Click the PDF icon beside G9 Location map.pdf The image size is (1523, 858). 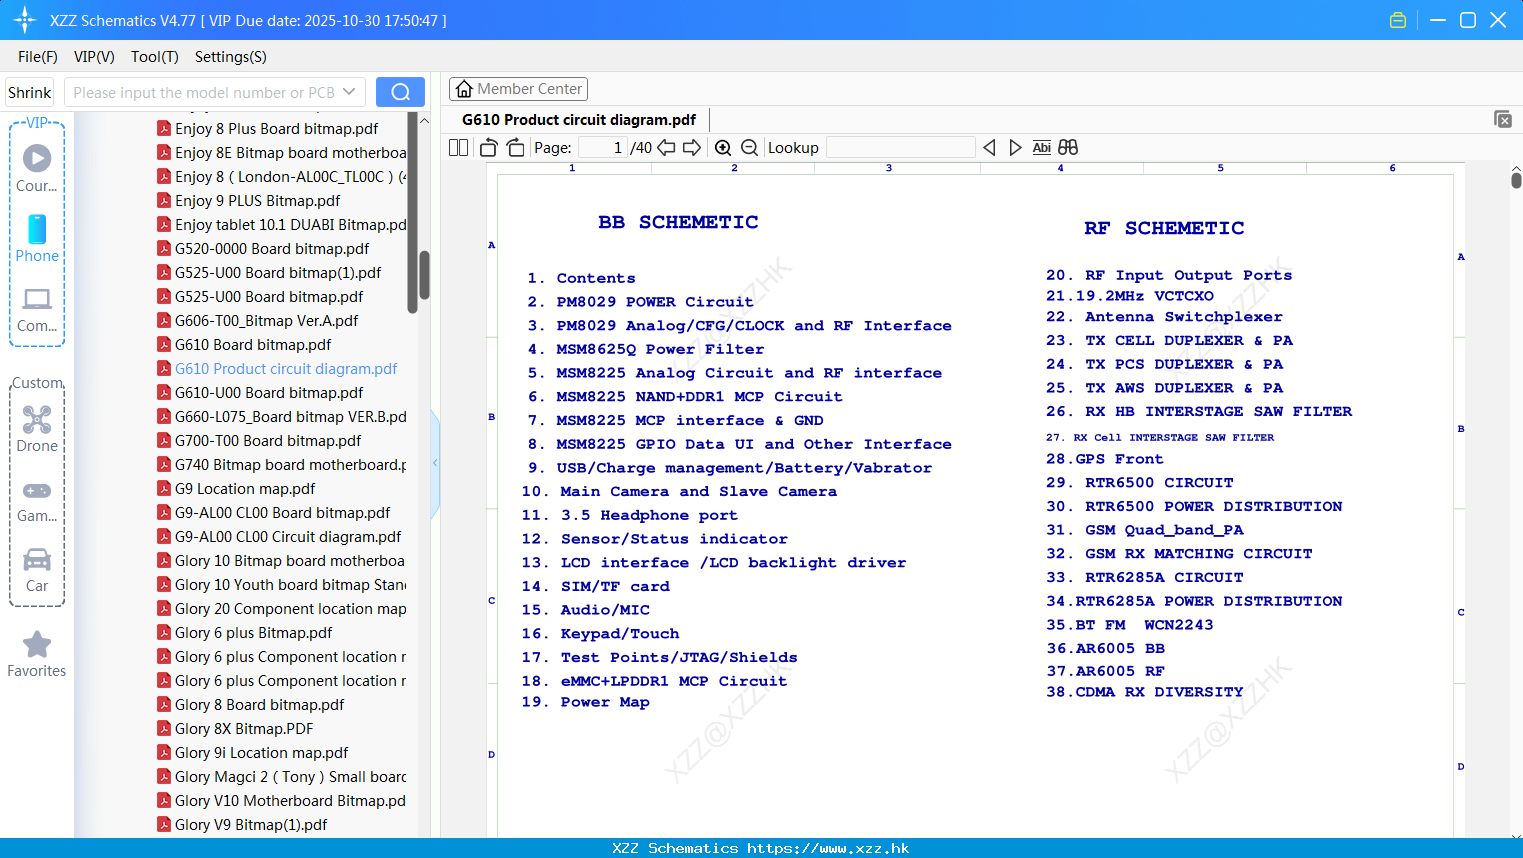(x=164, y=488)
